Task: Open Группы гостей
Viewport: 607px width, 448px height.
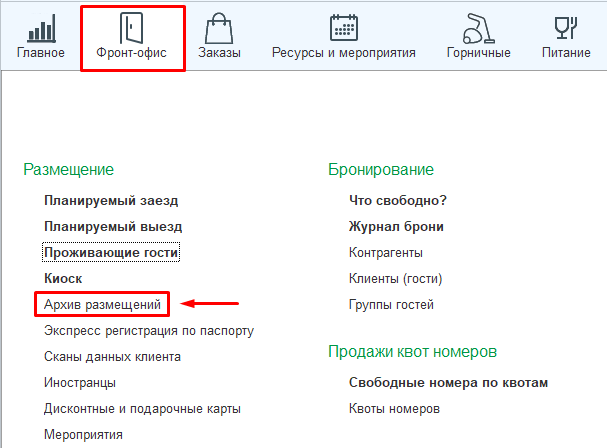Action: pyautogui.click(x=391, y=304)
